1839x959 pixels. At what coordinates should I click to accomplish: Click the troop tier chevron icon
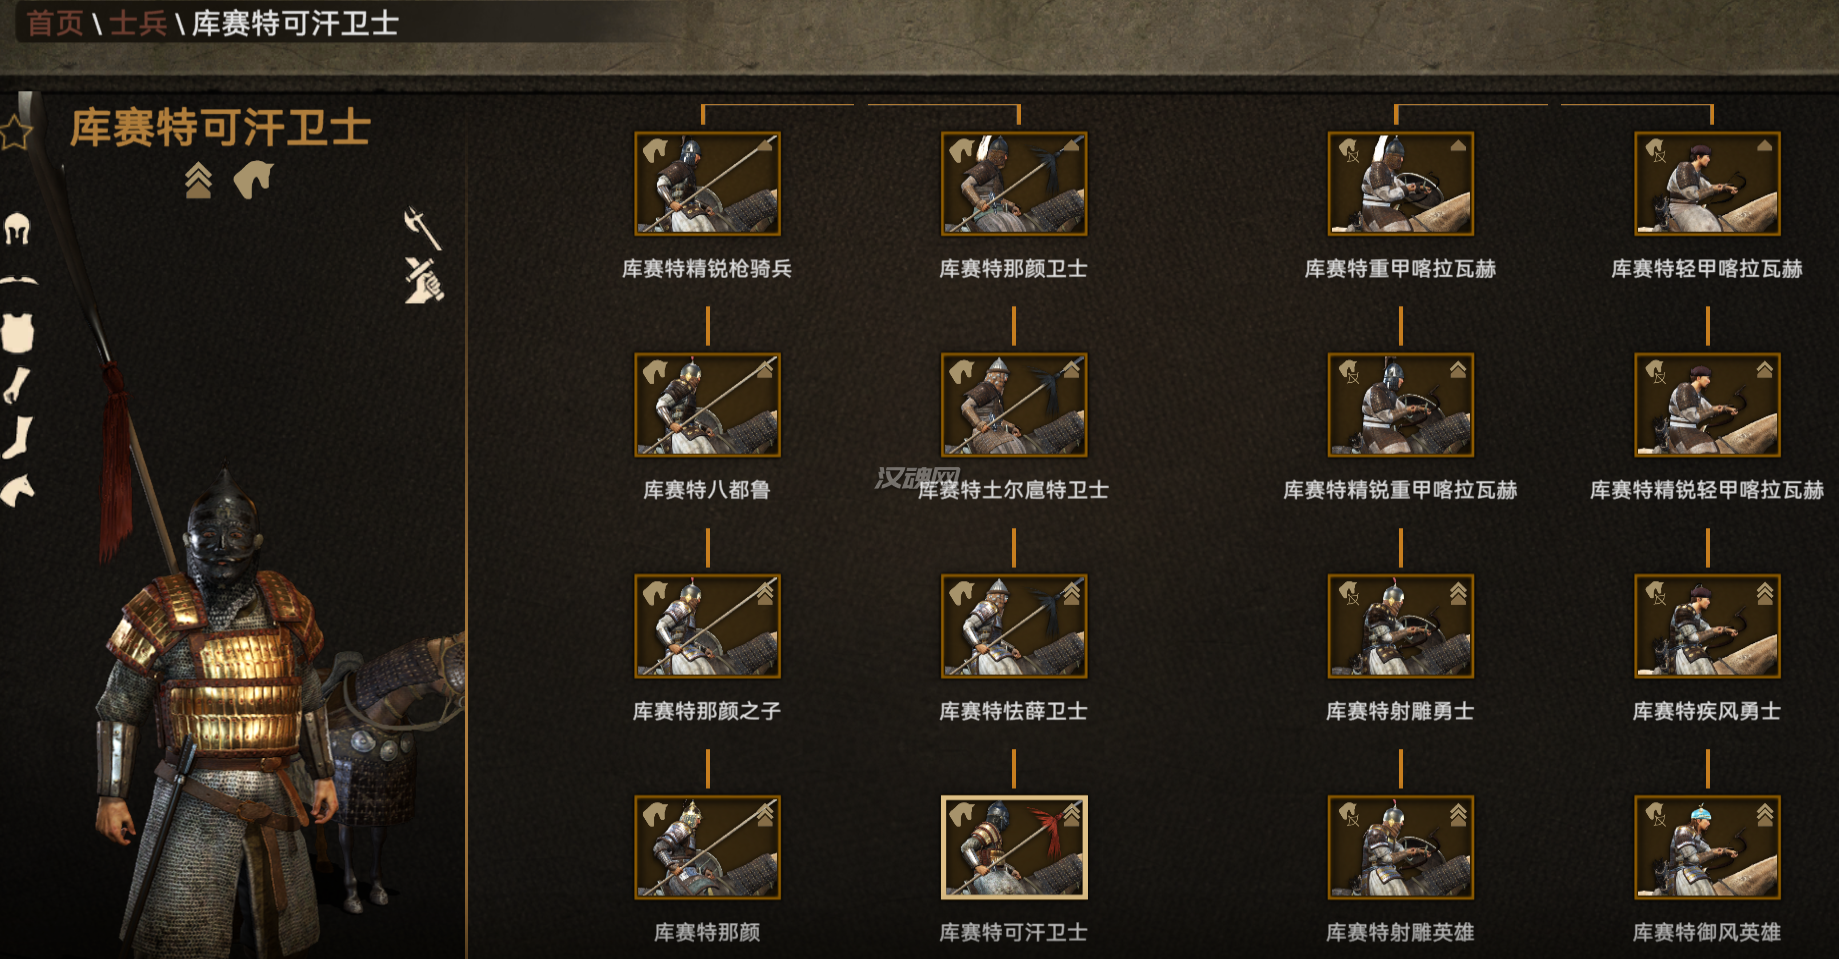pos(199,180)
